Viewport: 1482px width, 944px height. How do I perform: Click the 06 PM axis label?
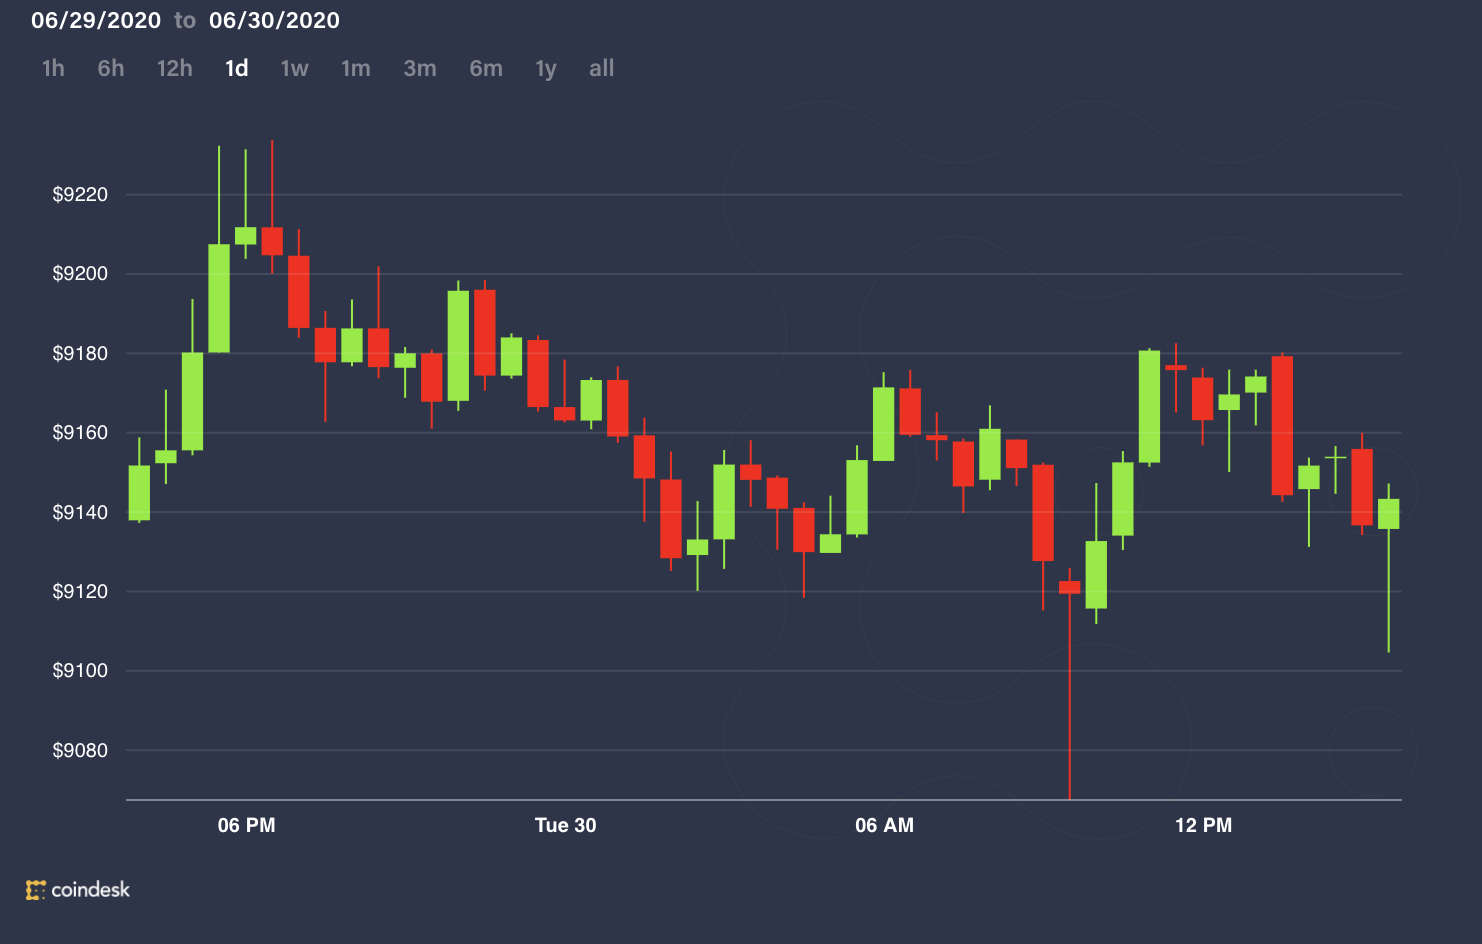pyautogui.click(x=247, y=825)
